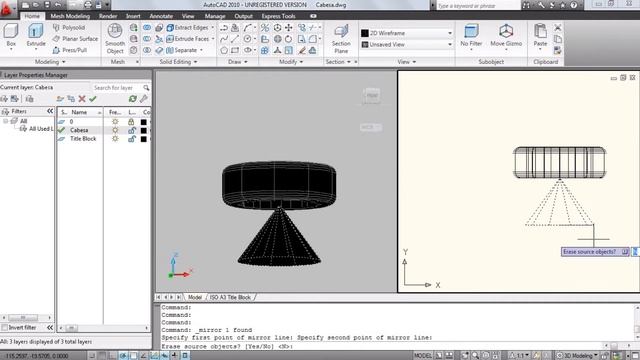Expand the Modify panel
Screen dimensions: 640x360
(291, 62)
